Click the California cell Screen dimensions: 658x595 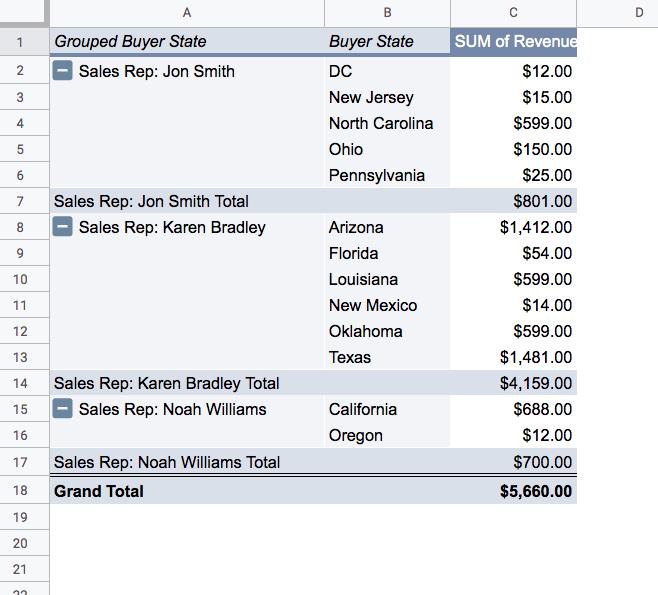(x=387, y=409)
